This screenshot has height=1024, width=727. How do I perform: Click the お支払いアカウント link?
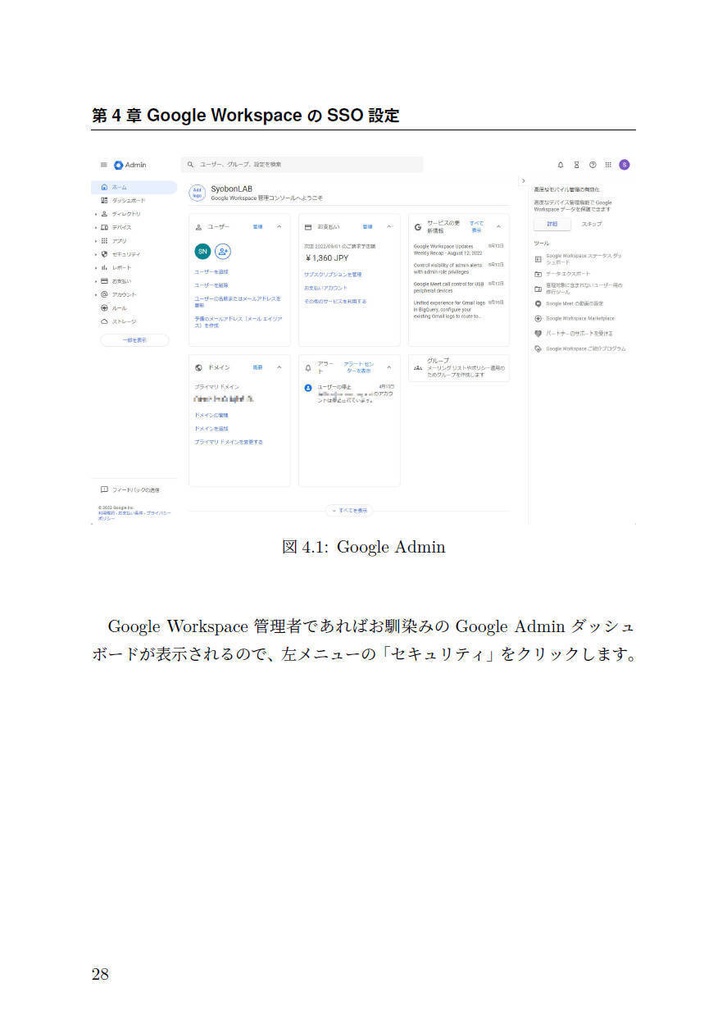(x=325, y=288)
